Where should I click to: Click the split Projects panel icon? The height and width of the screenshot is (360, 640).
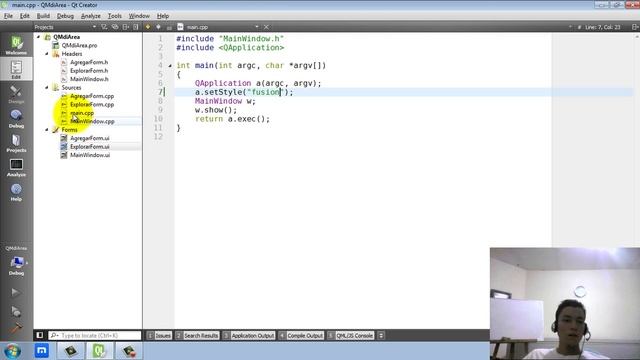125,27
